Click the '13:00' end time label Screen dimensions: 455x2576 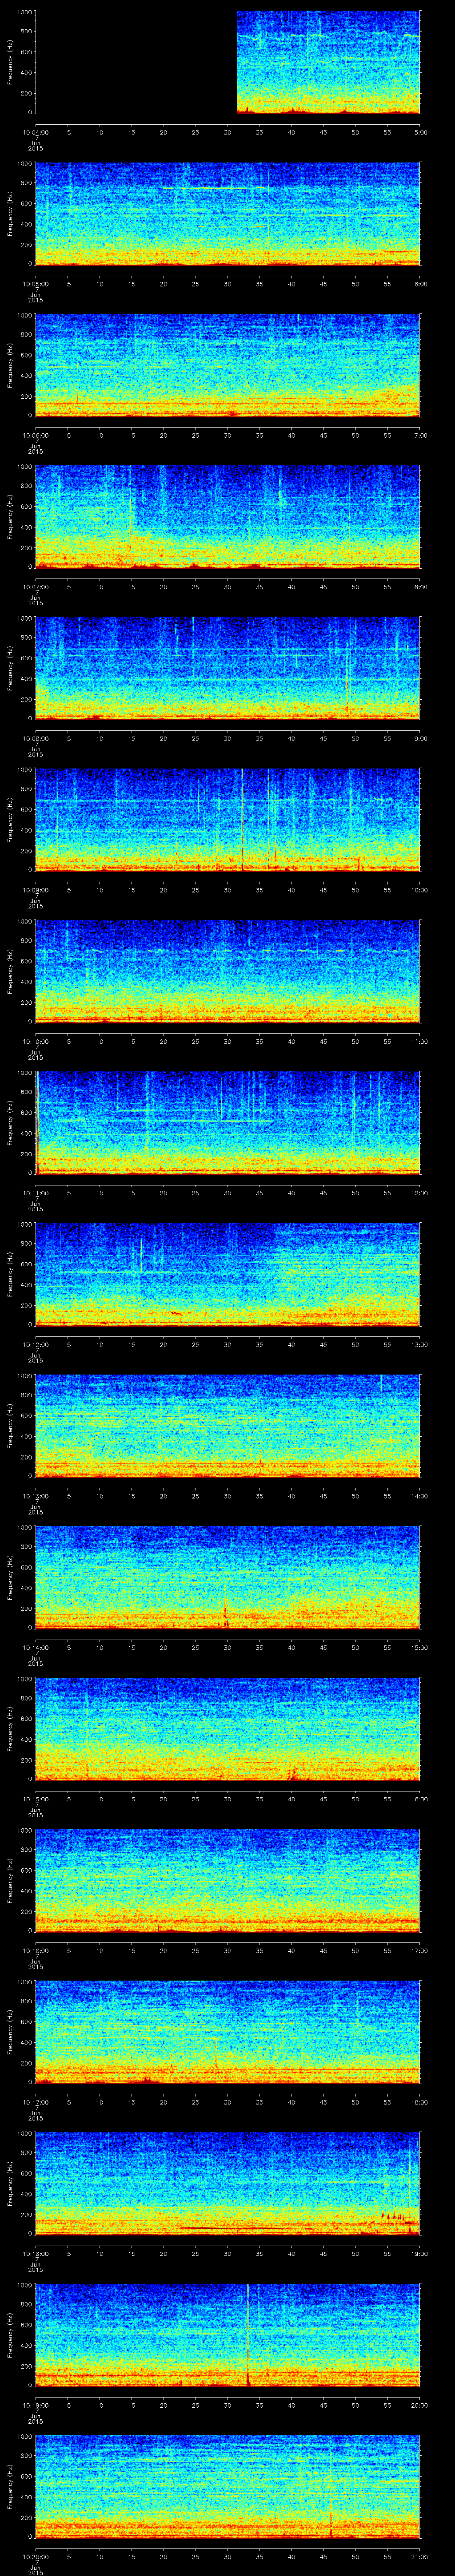419,1344
